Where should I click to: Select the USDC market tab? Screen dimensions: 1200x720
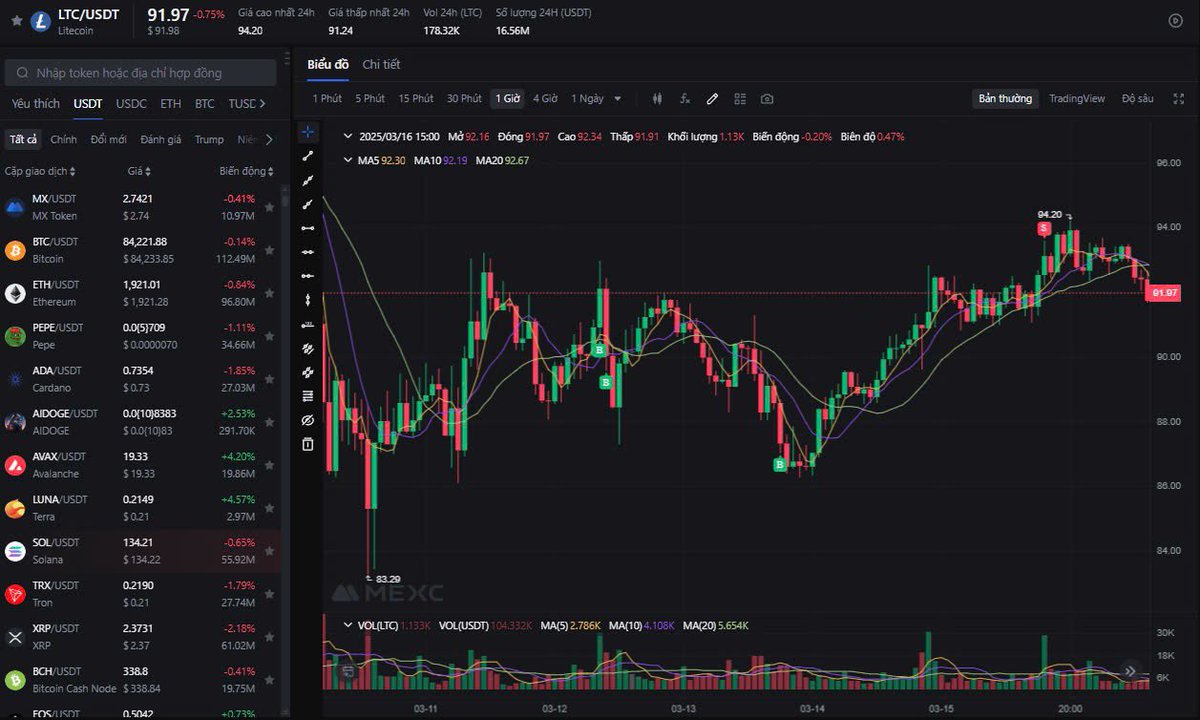click(131, 103)
